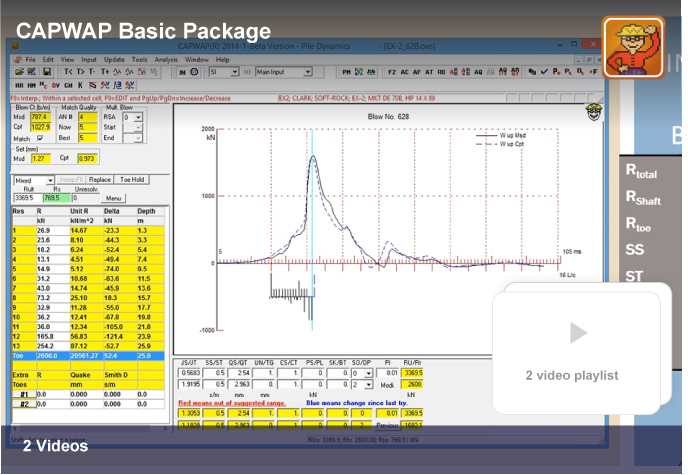Click the Toe Hold button
Screen dimensions: 688x475
point(132,179)
